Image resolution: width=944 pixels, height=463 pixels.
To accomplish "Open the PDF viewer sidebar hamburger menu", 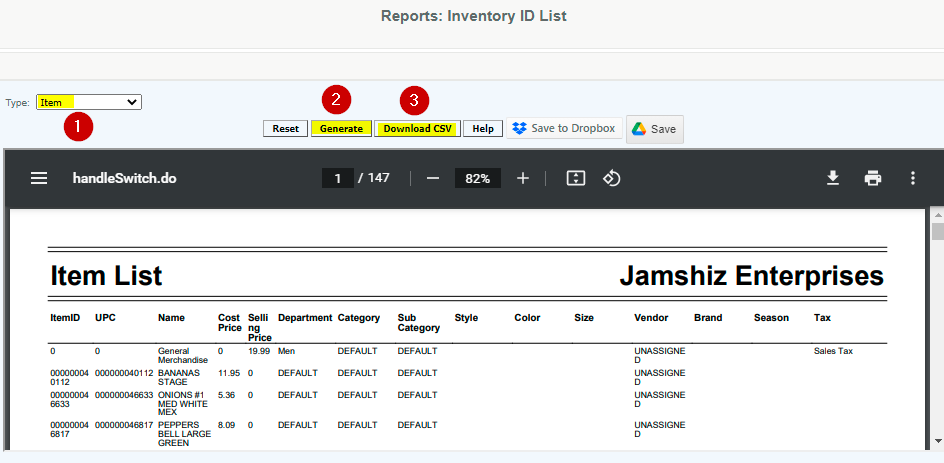I will [x=39, y=178].
